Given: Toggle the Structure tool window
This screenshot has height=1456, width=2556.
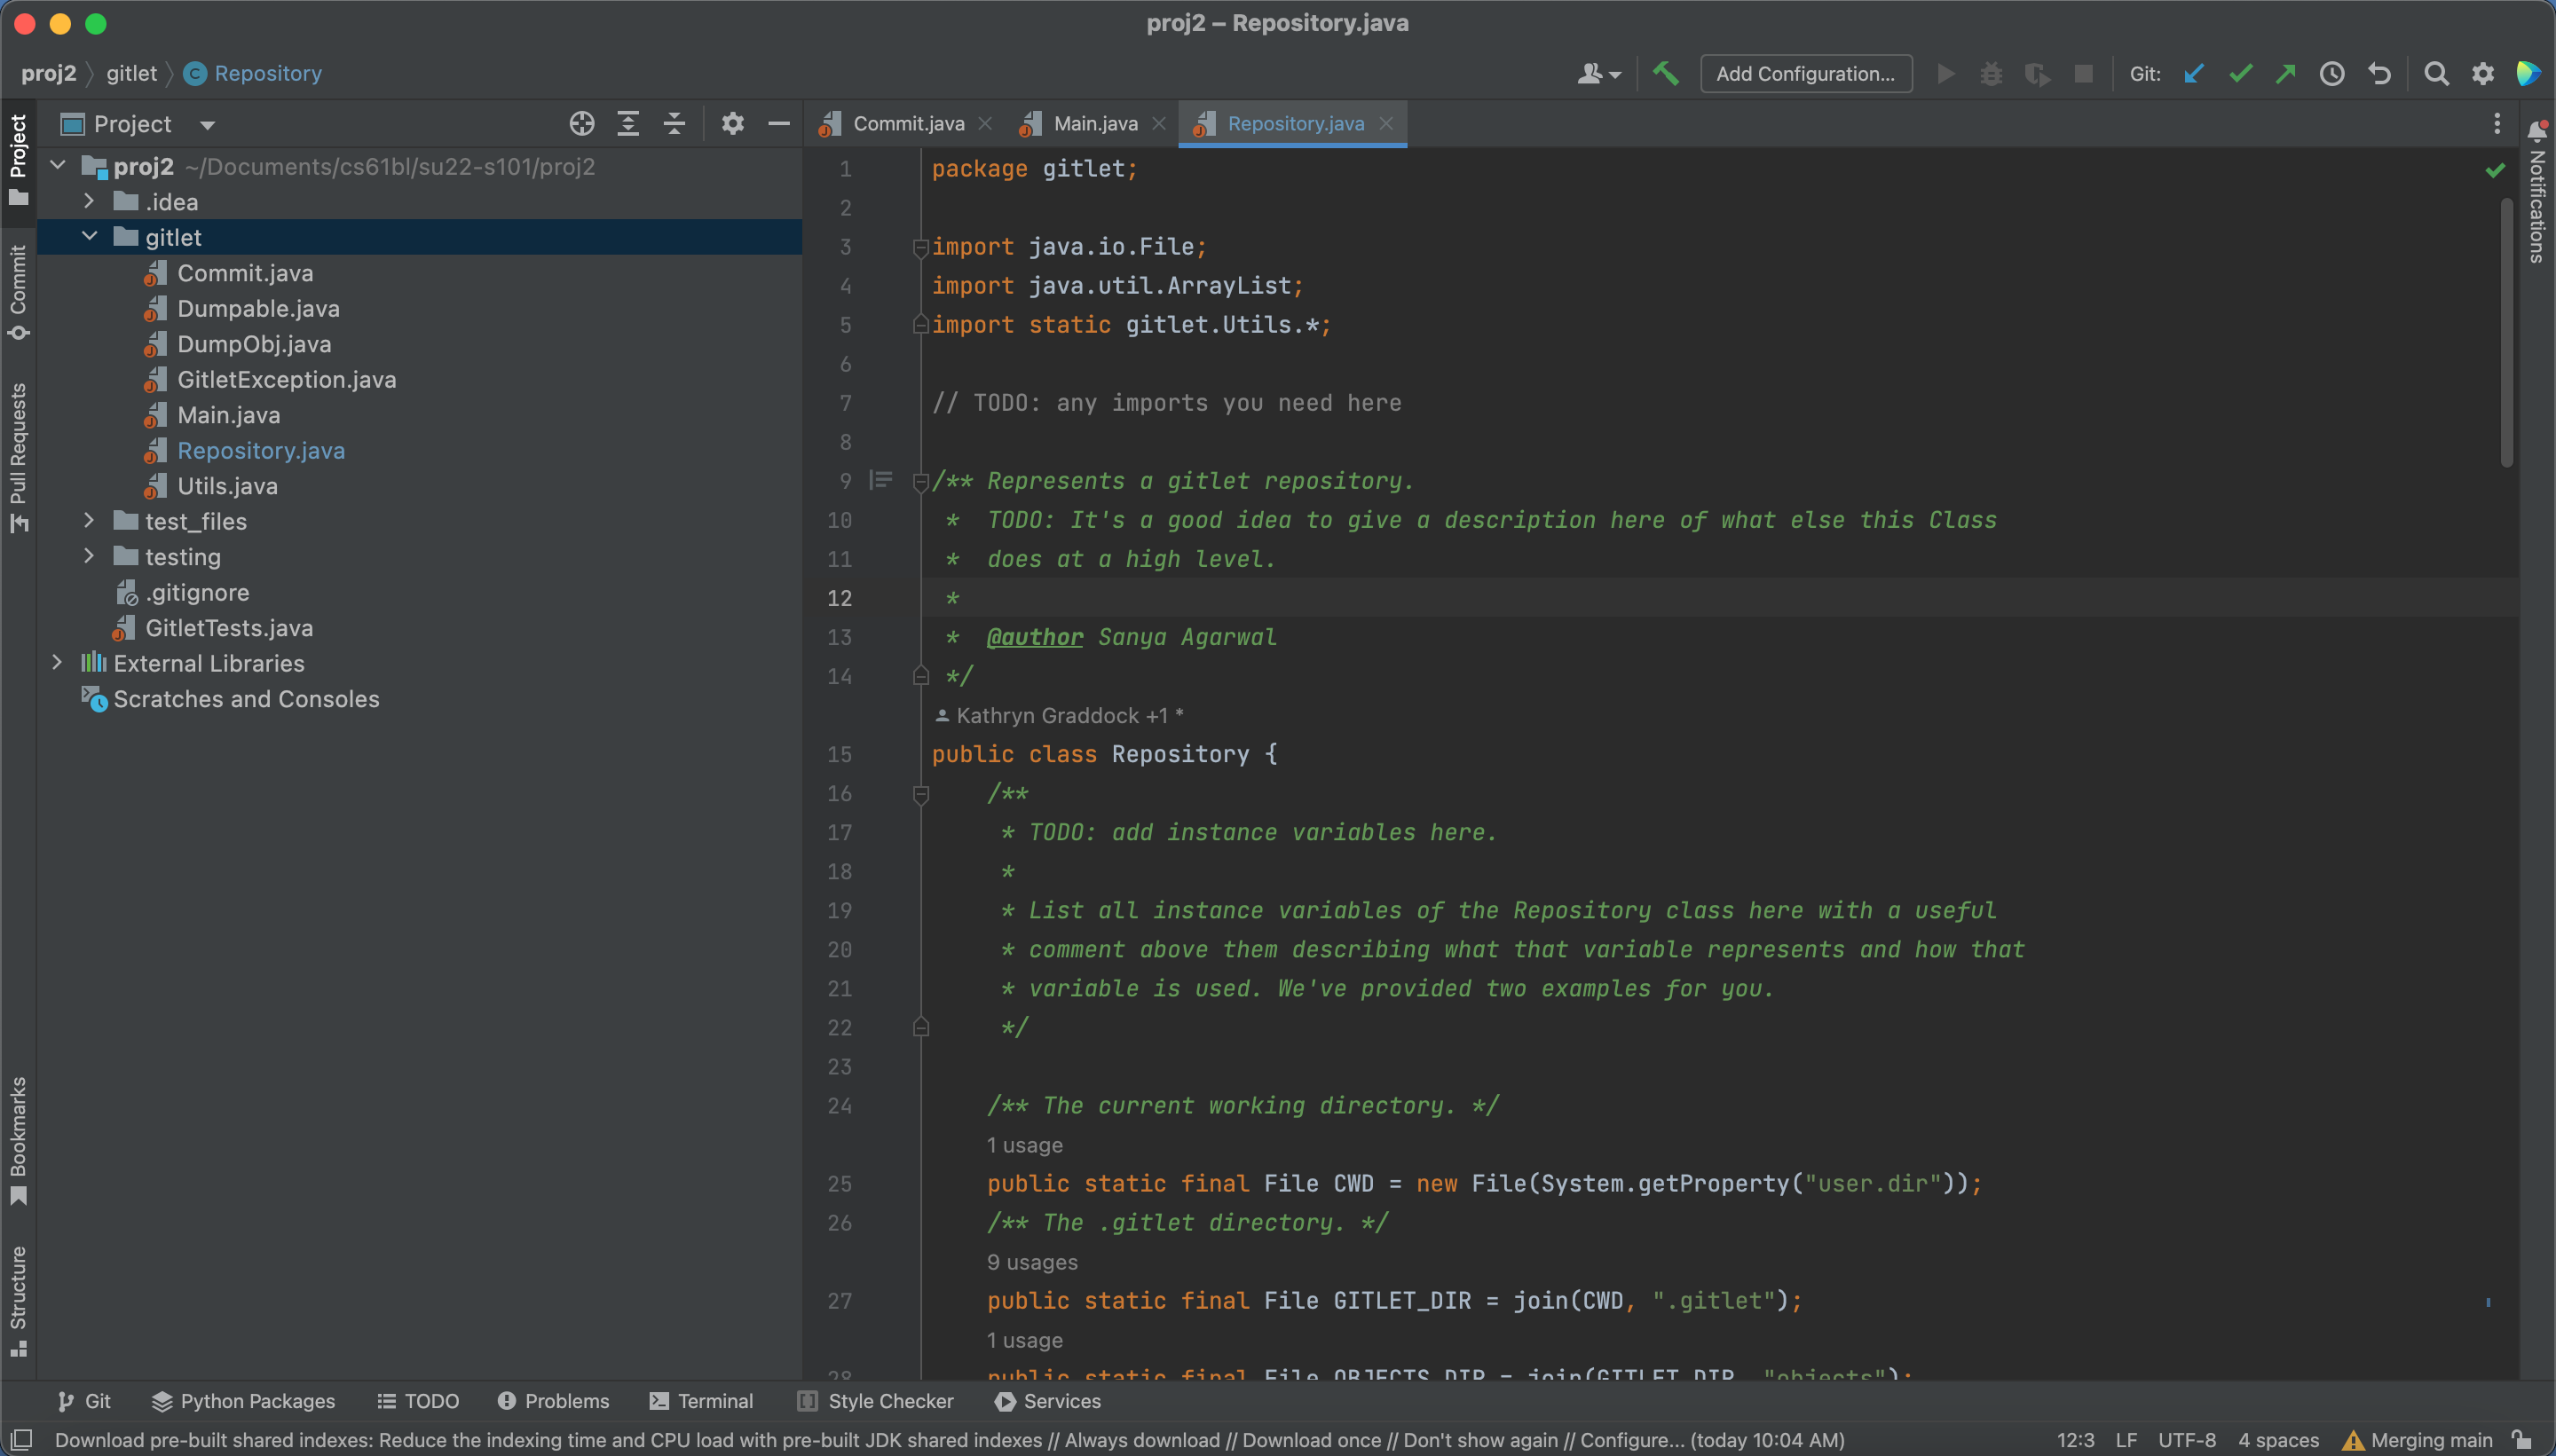Looking at the screenshot, I should point(18,1299).
